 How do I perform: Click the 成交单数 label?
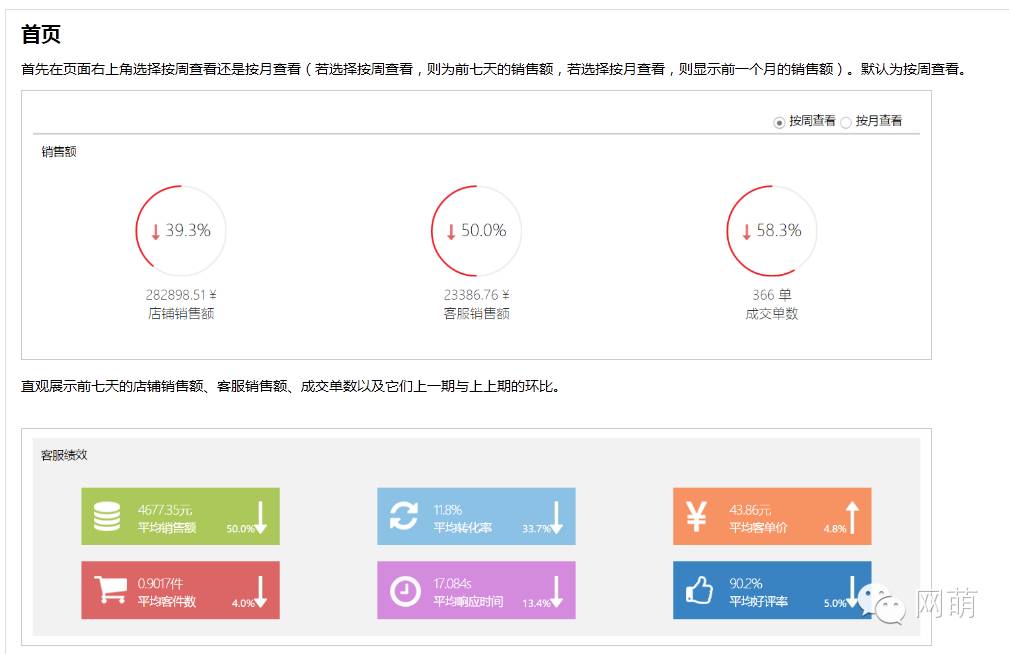coord(772,313)
